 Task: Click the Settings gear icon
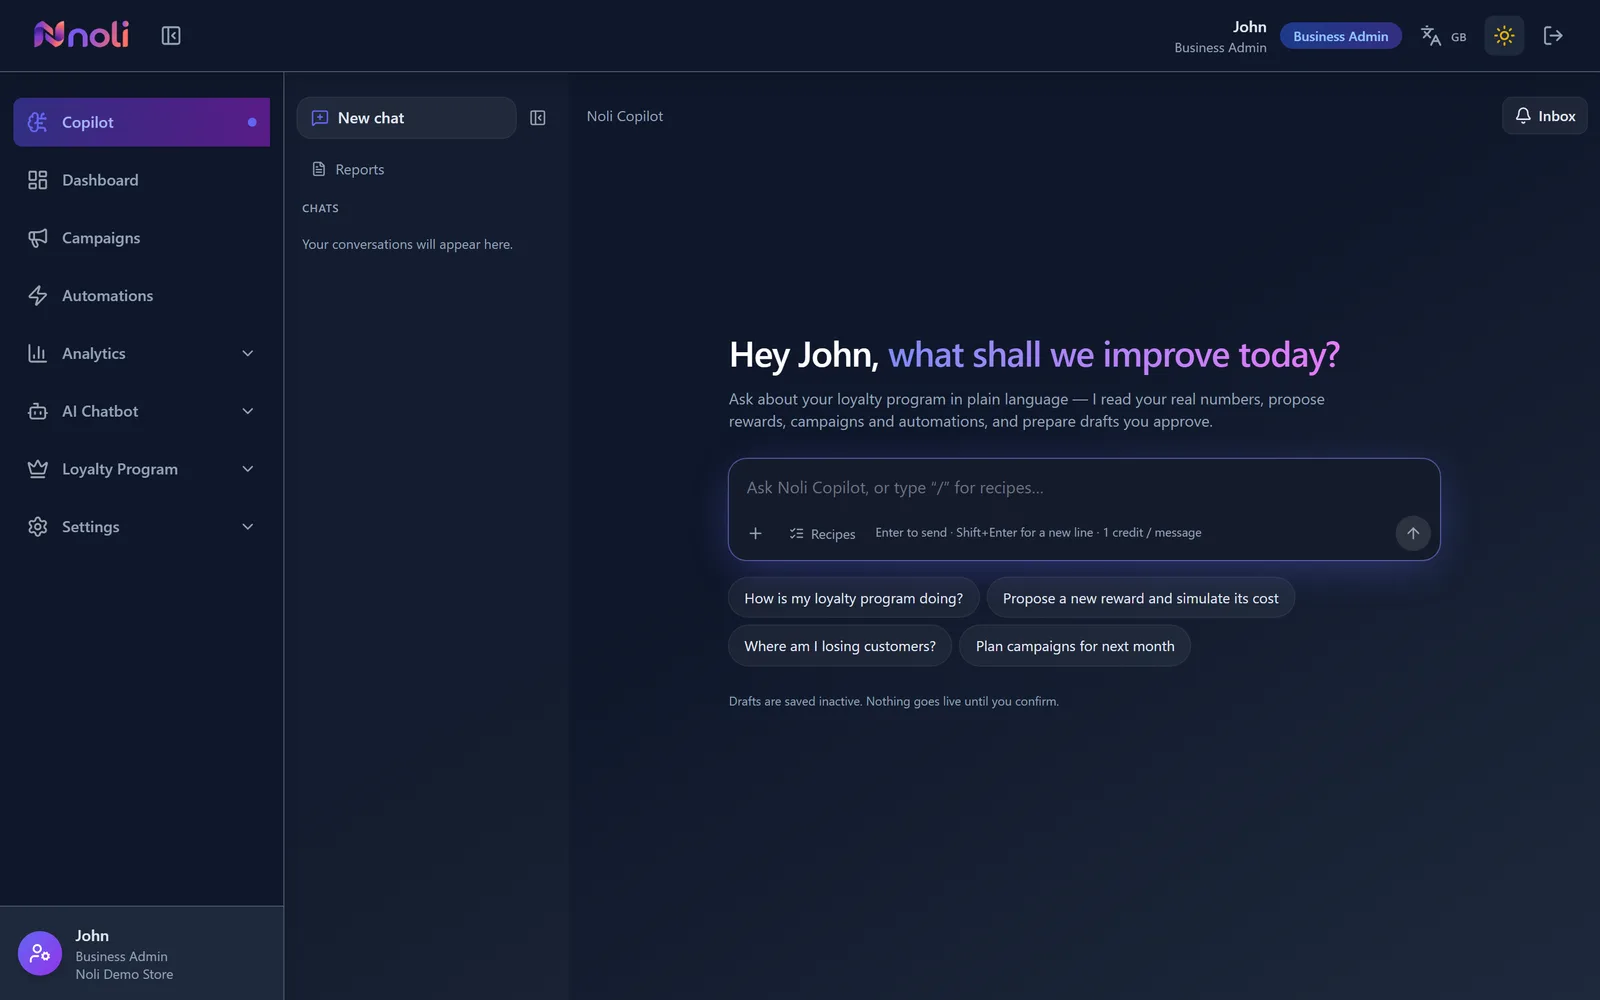(x=38, y=527)
